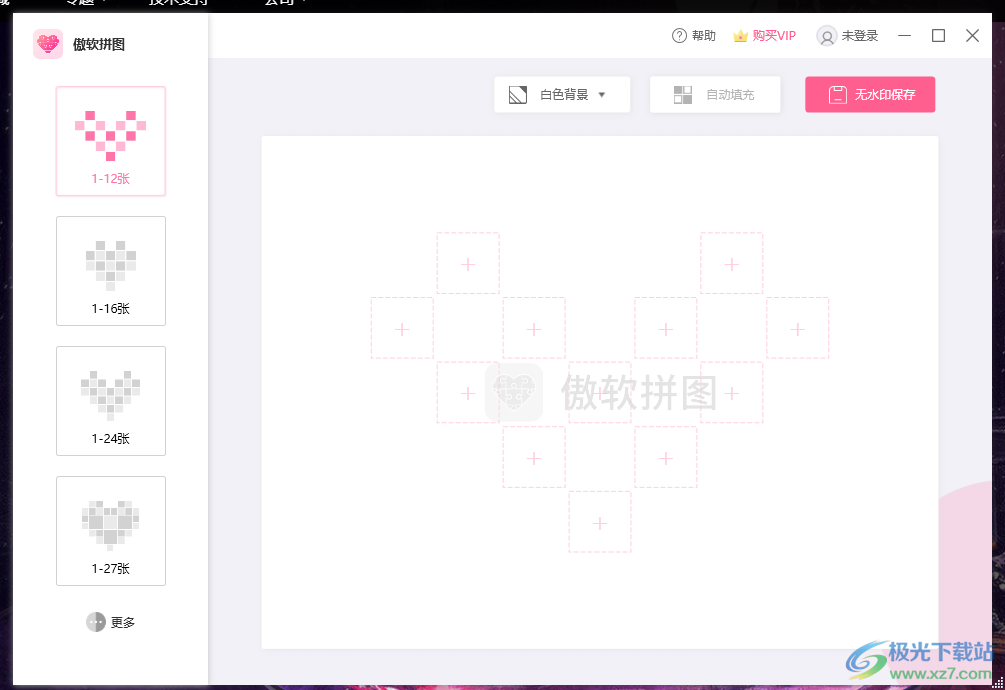The image size is (1005, 690).
Task: Click the 自动填充 auto-fill grid icon
Action: click(684, 94)
